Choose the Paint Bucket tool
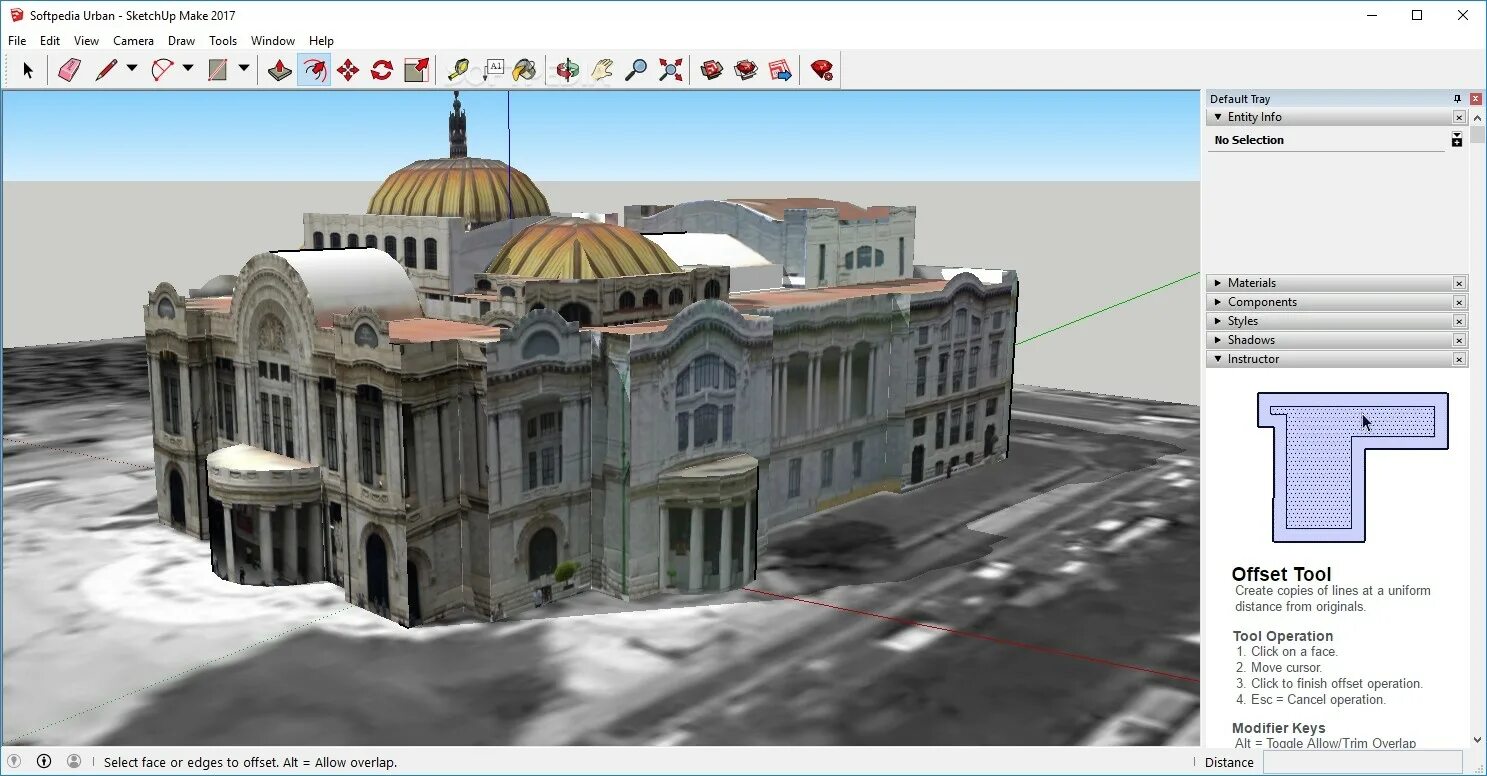This screenshot has height=776, width=1487. click(x=525, y=70)
